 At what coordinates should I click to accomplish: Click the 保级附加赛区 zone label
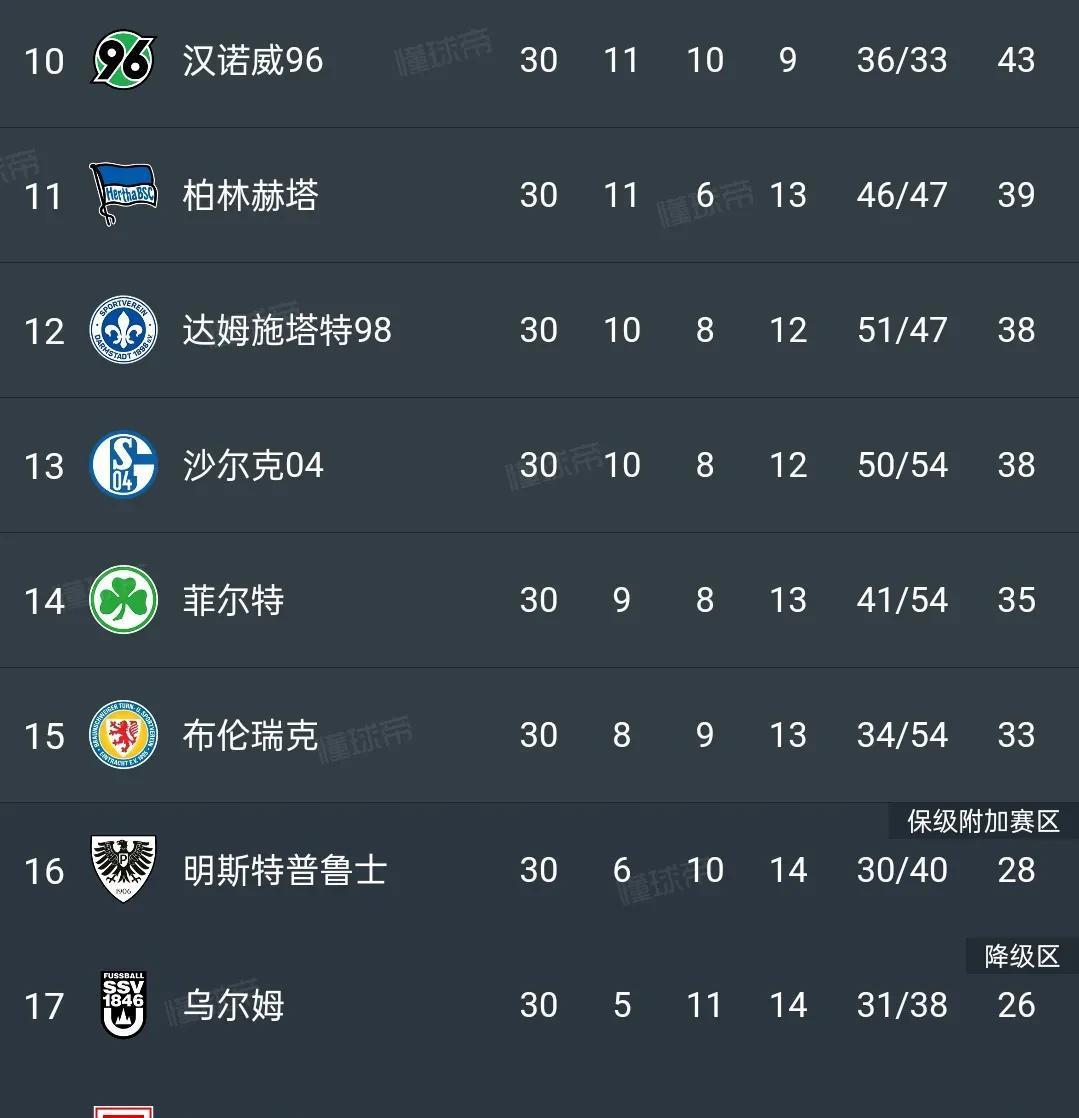point(983,821)
